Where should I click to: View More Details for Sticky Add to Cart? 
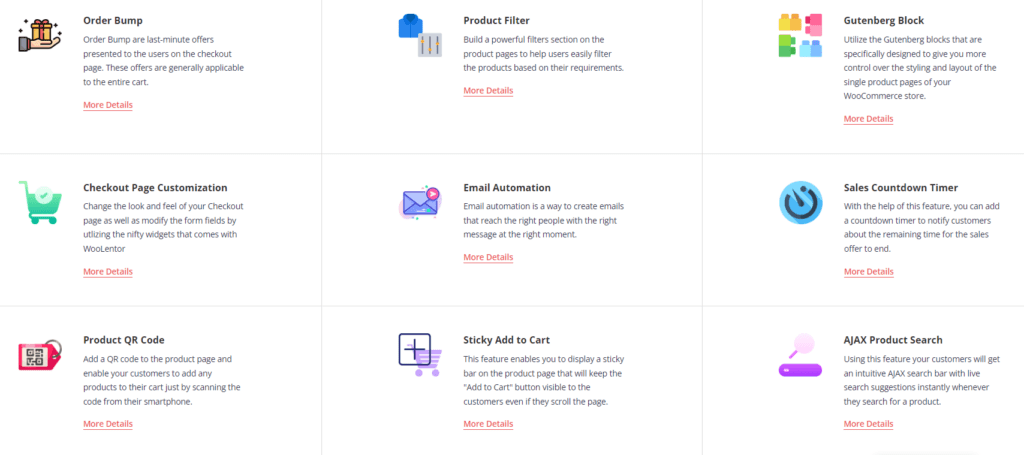click(x=488, y=424)
